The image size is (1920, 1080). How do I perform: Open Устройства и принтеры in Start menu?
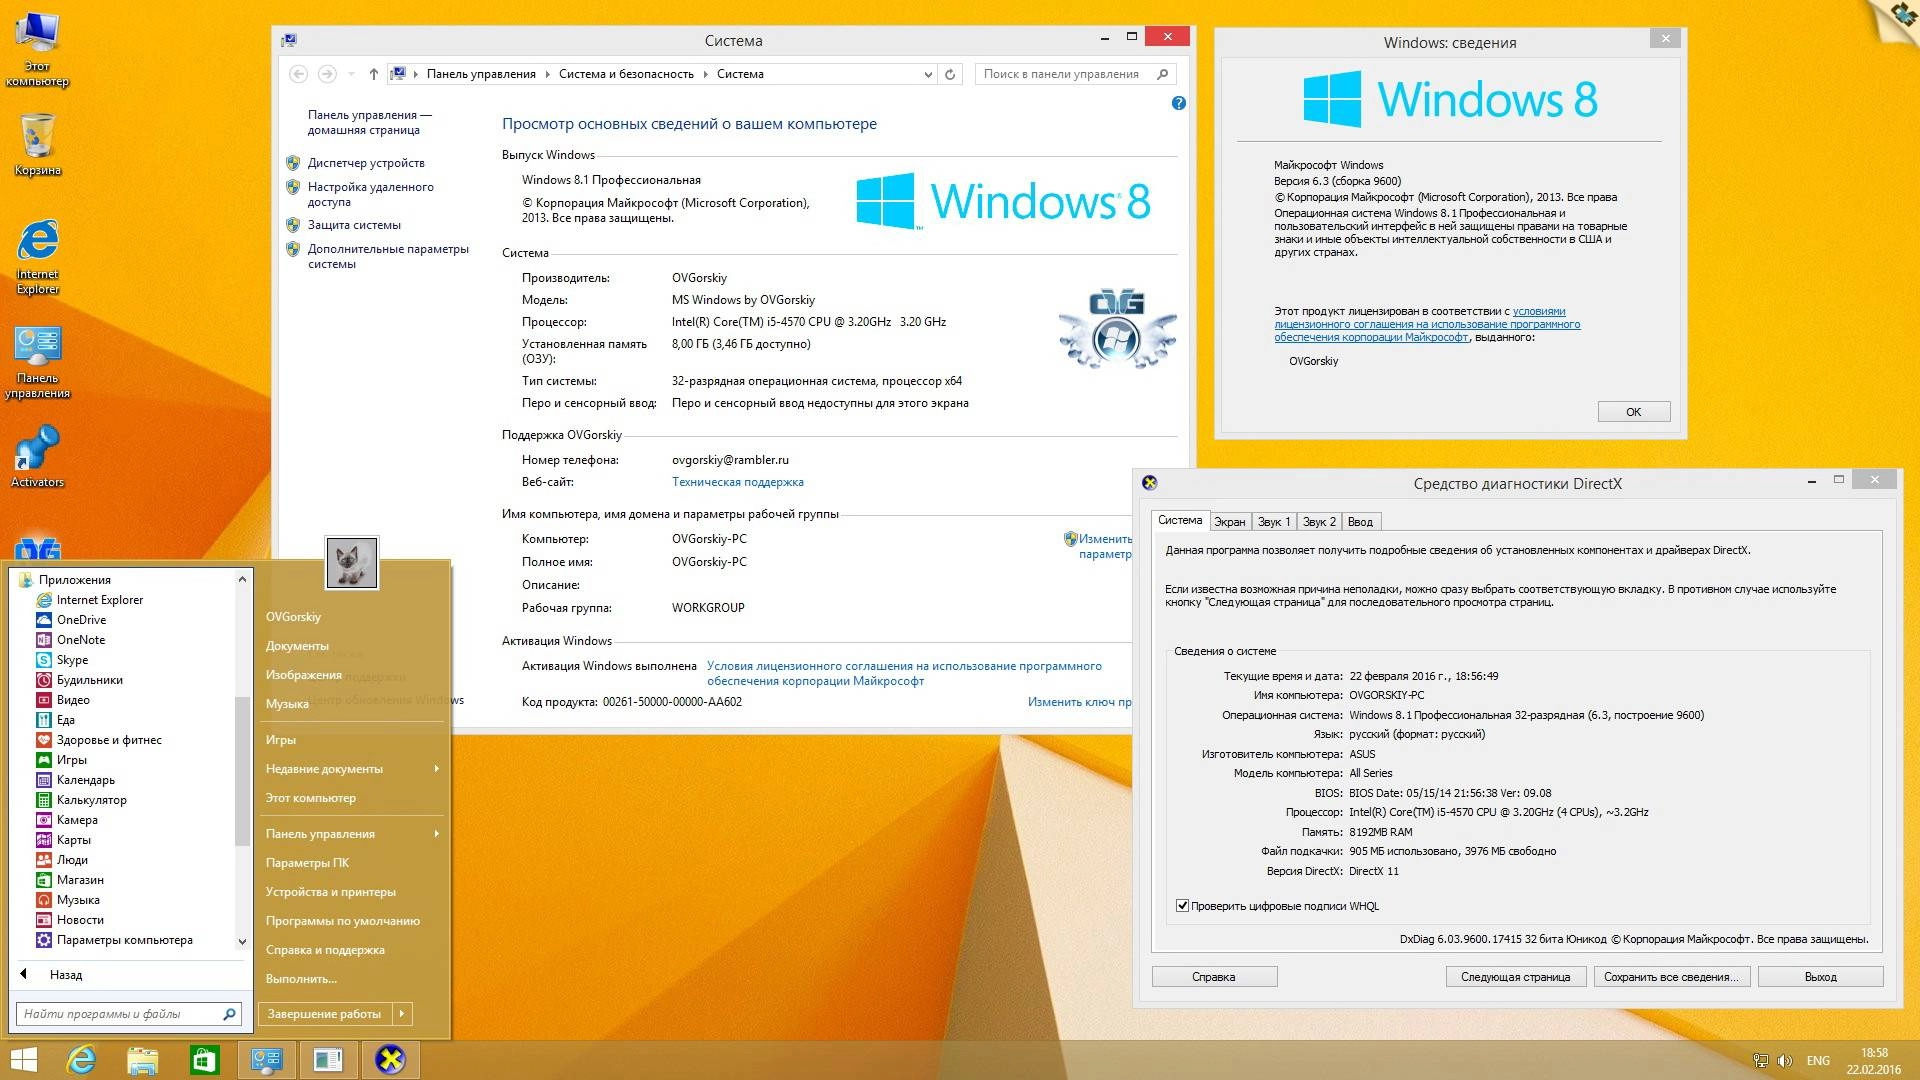tap(331, 892)
